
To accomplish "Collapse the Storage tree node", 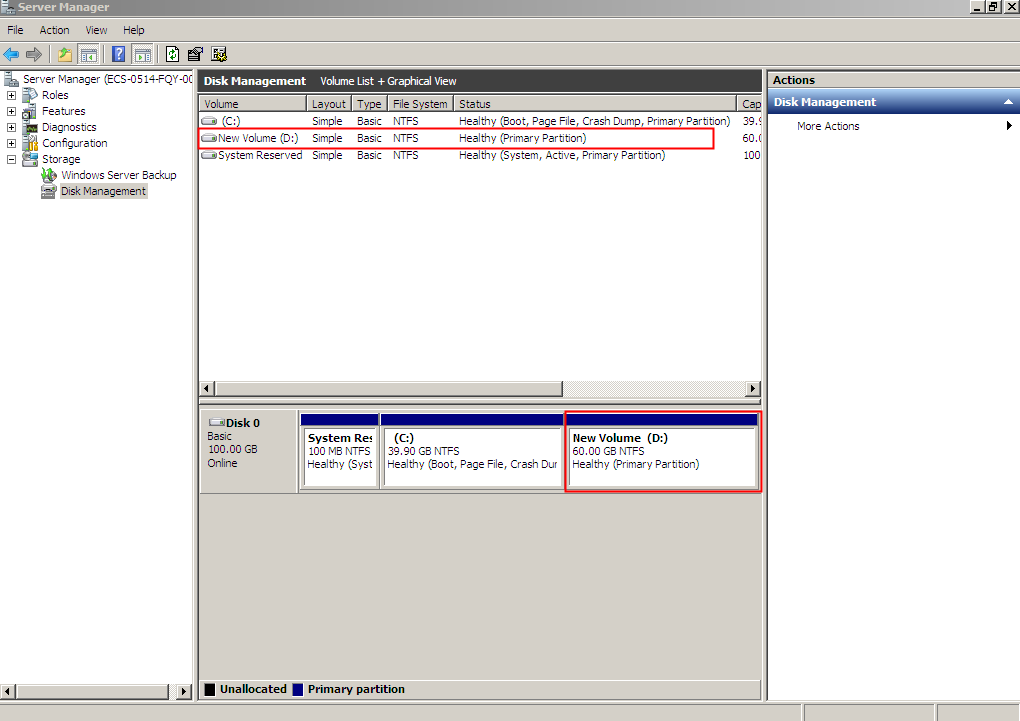I will click(x=11, y=159).
